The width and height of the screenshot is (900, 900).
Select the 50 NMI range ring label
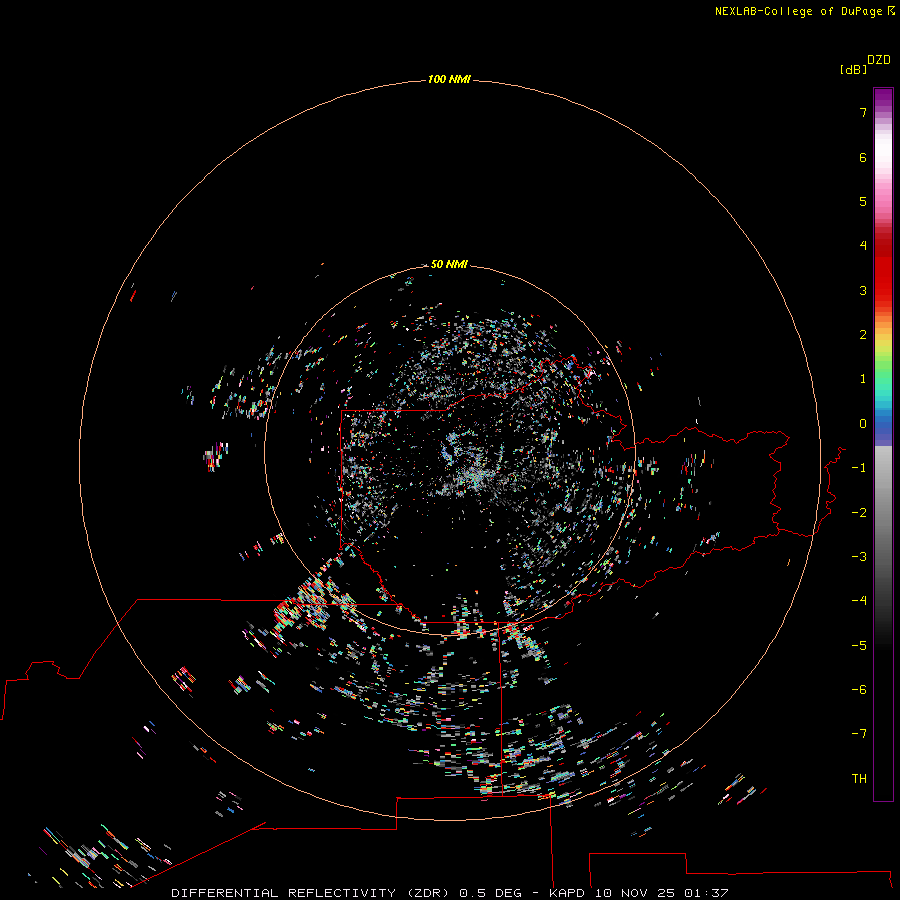point(449,265)
